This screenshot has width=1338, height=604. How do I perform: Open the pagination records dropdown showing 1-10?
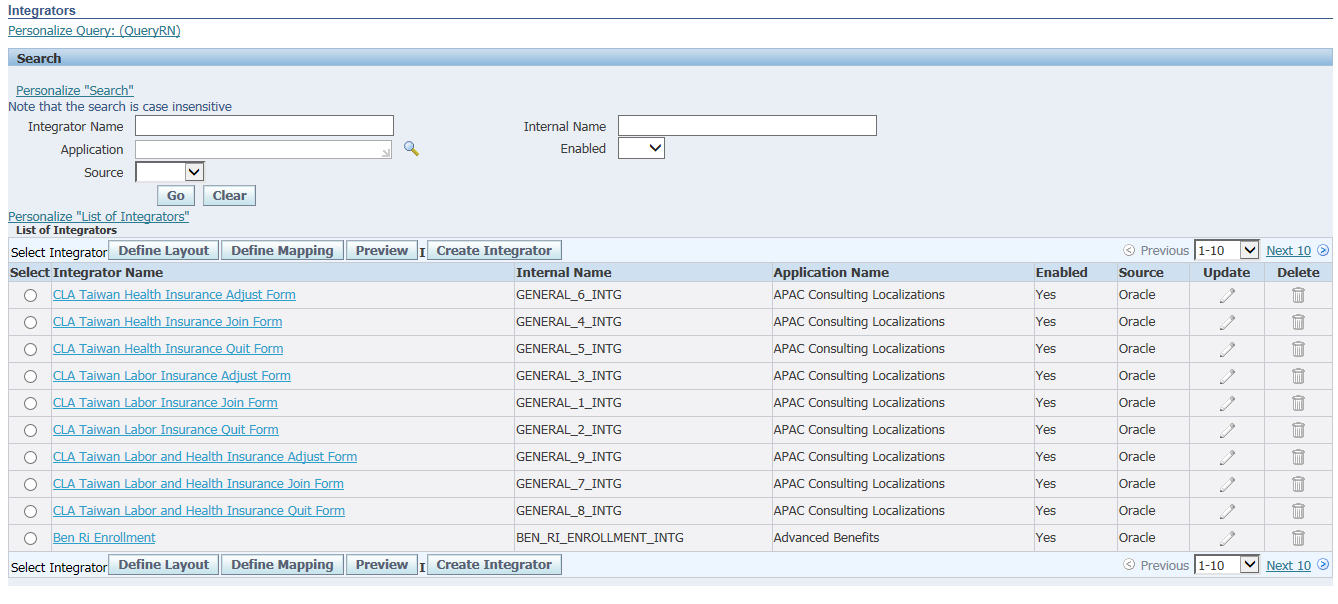[x=1227, y=249]
